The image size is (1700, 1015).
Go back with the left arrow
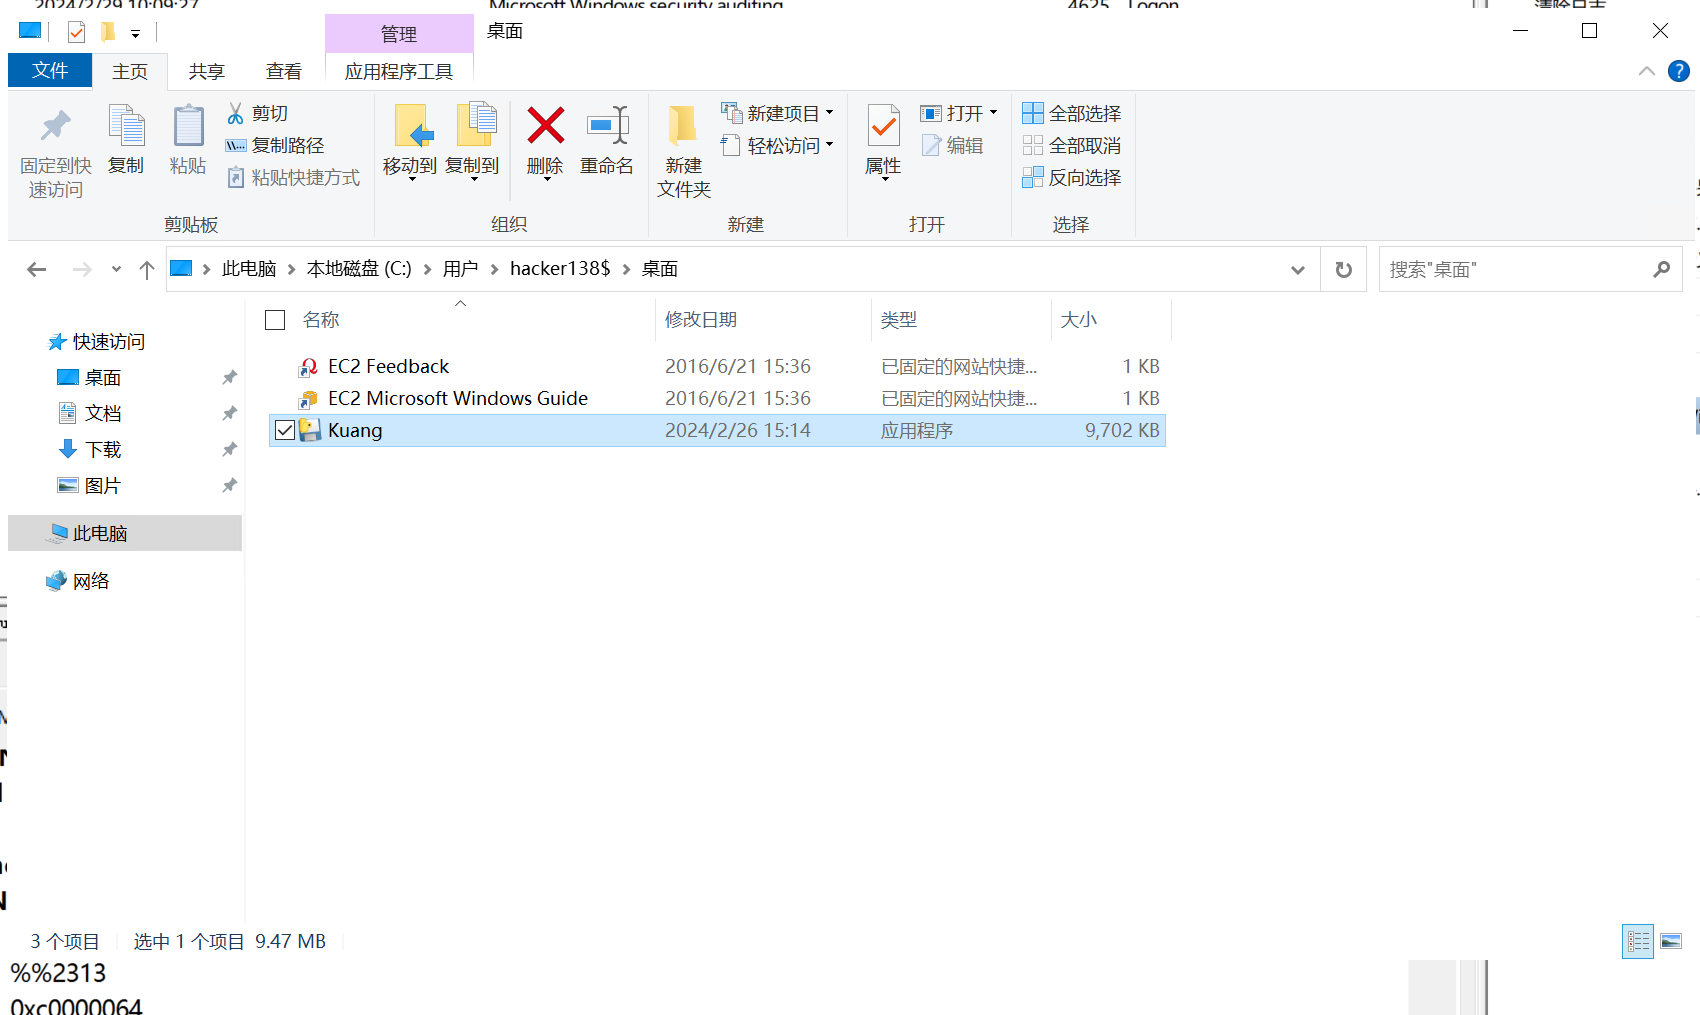pos(37,269)
